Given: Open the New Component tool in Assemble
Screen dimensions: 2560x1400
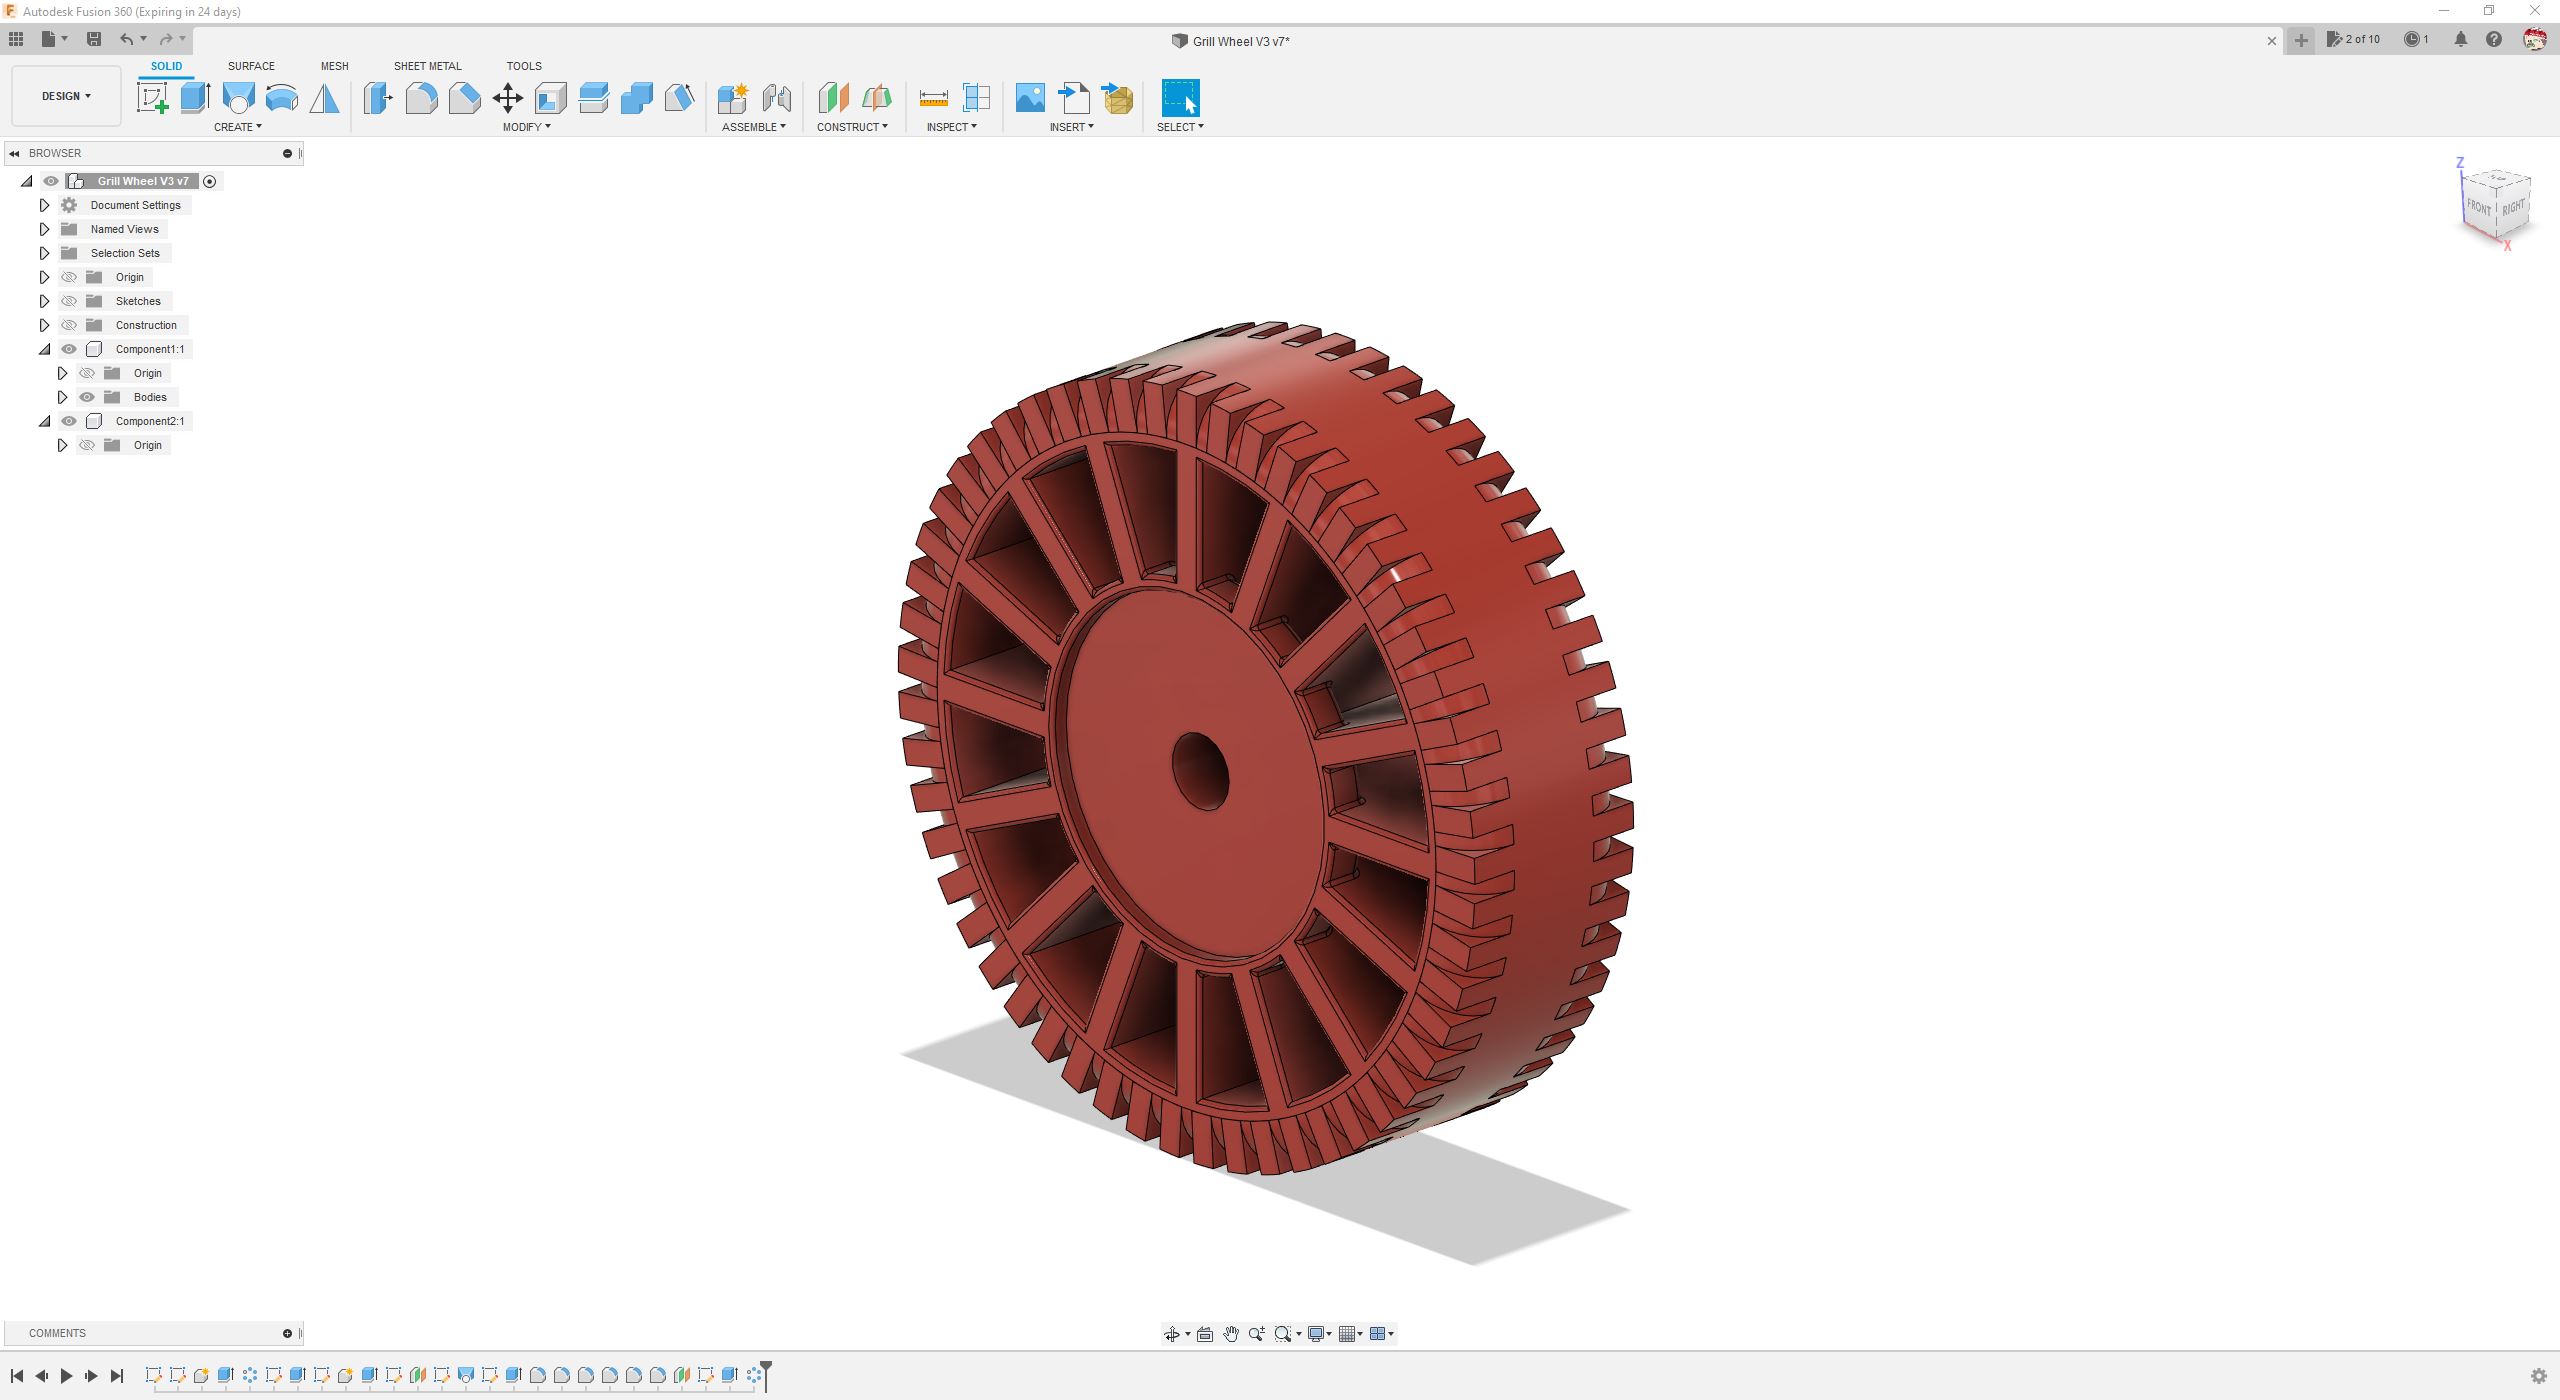Looking at the screenshot, I should 733,97.
